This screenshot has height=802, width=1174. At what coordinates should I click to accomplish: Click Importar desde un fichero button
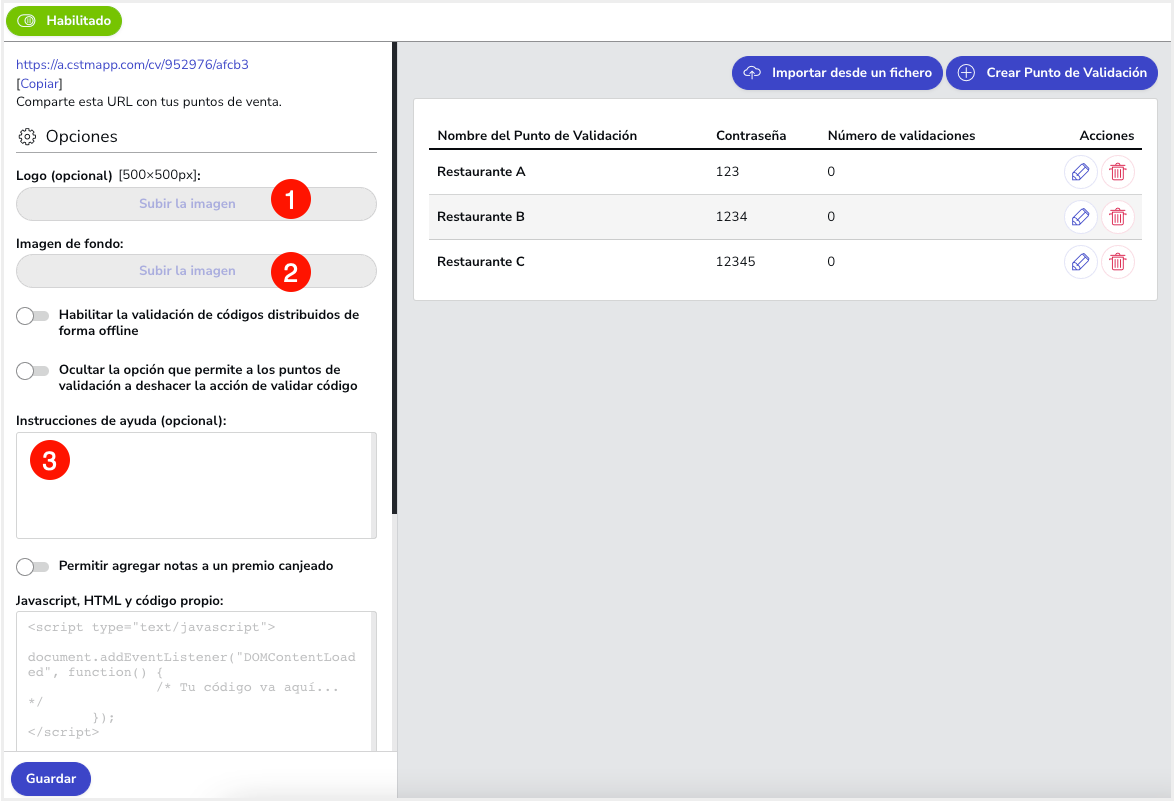(837, 73)
